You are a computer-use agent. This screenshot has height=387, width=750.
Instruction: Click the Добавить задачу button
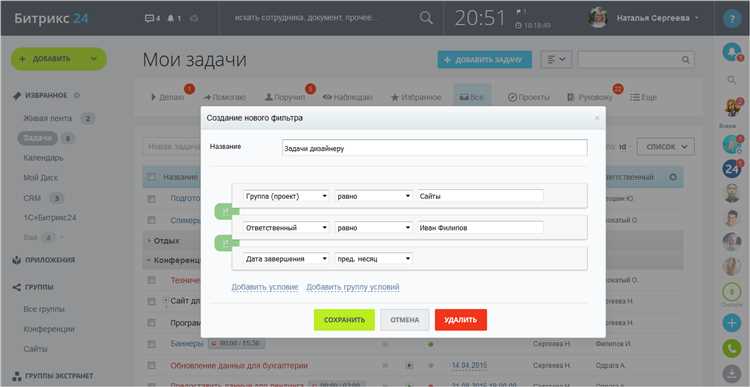point(484,60)
